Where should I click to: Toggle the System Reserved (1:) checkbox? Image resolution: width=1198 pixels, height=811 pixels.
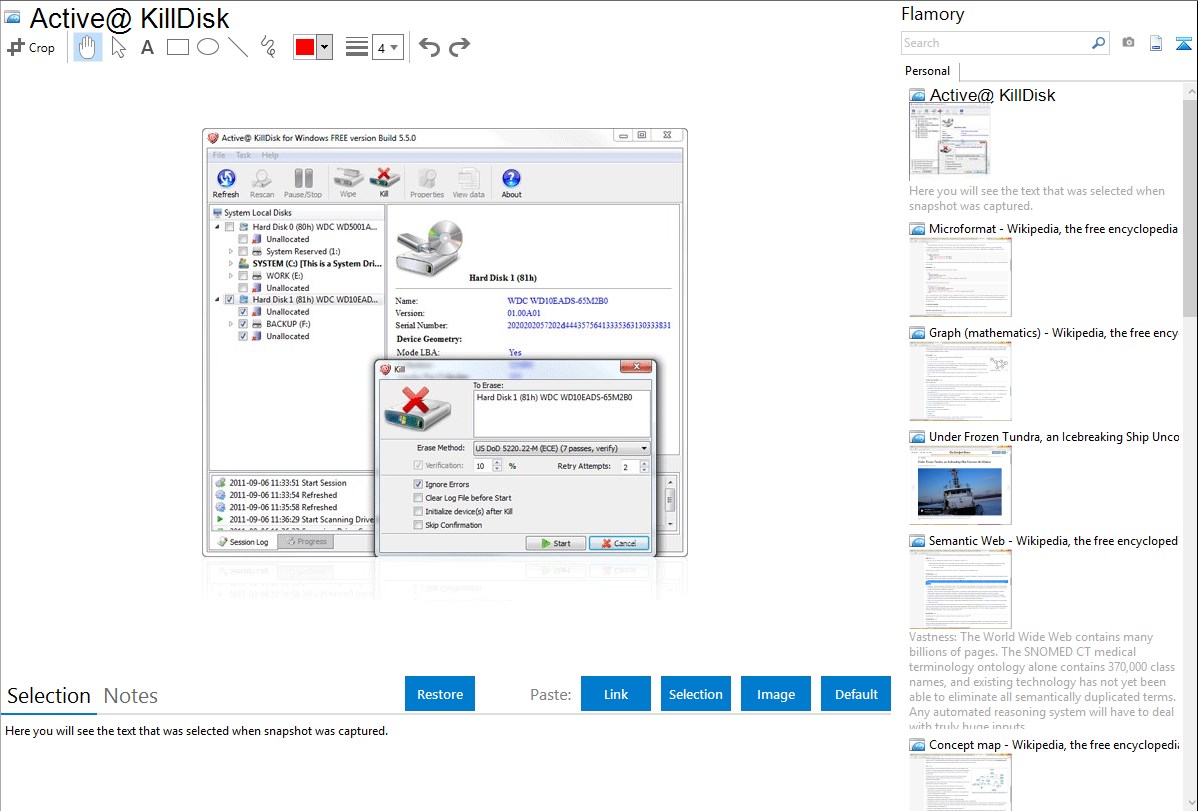(x=243, y=251)
